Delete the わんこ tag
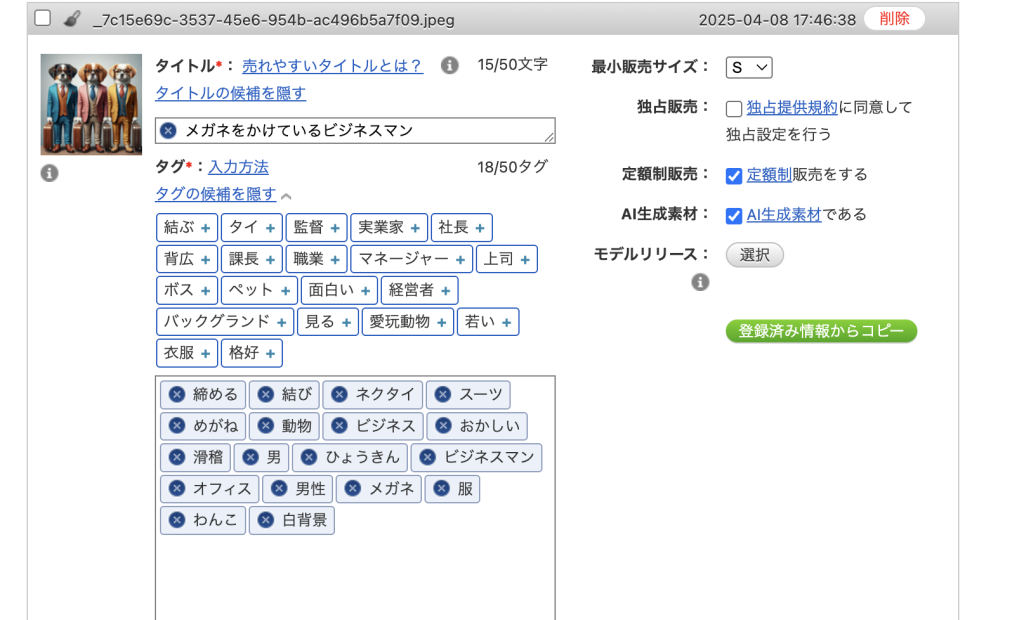The height and width of the screenshot is (620, 1024). point(177,520)
